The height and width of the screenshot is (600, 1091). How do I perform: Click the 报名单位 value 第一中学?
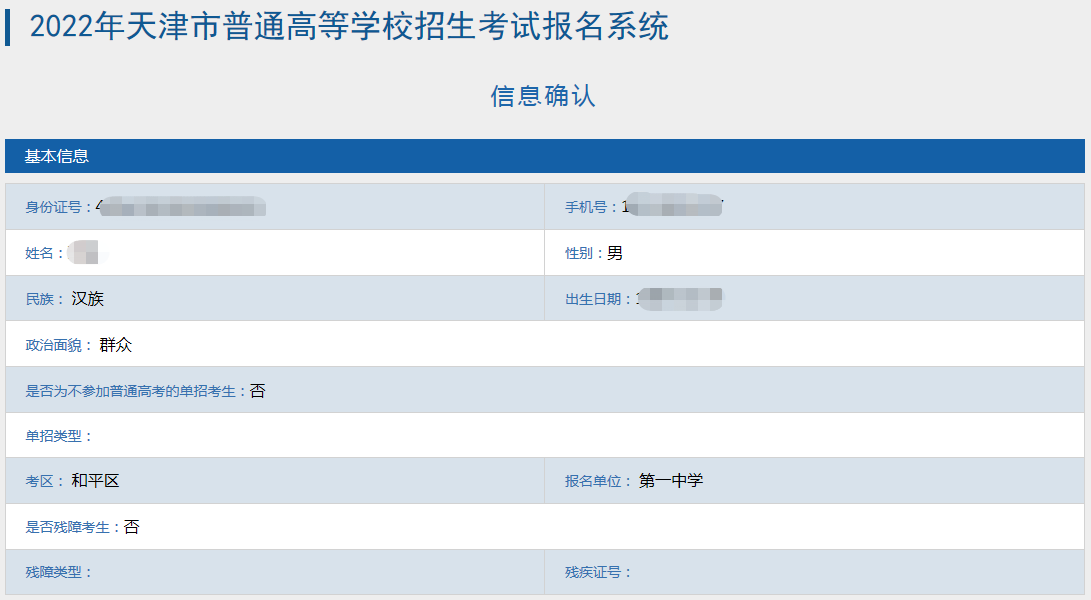[671, 481]
